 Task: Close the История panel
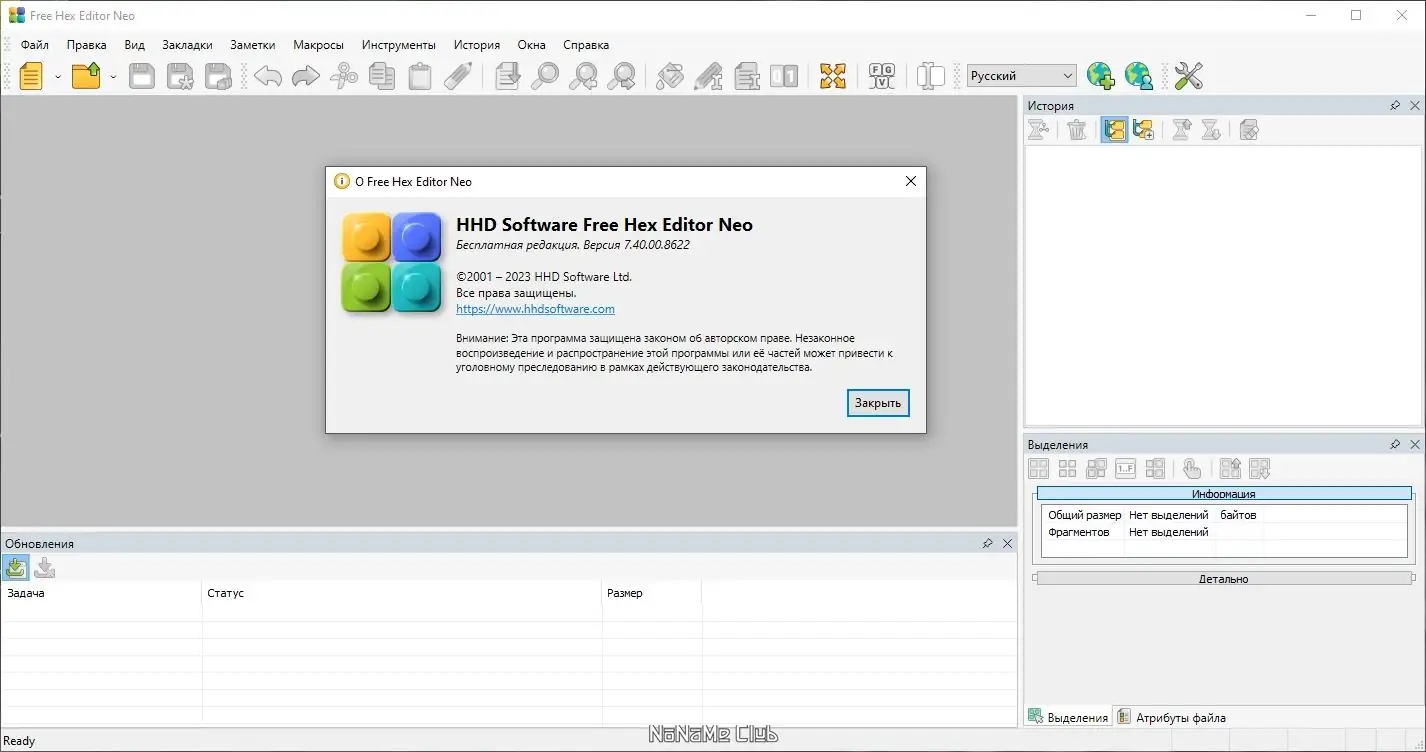pos(1415,106)
